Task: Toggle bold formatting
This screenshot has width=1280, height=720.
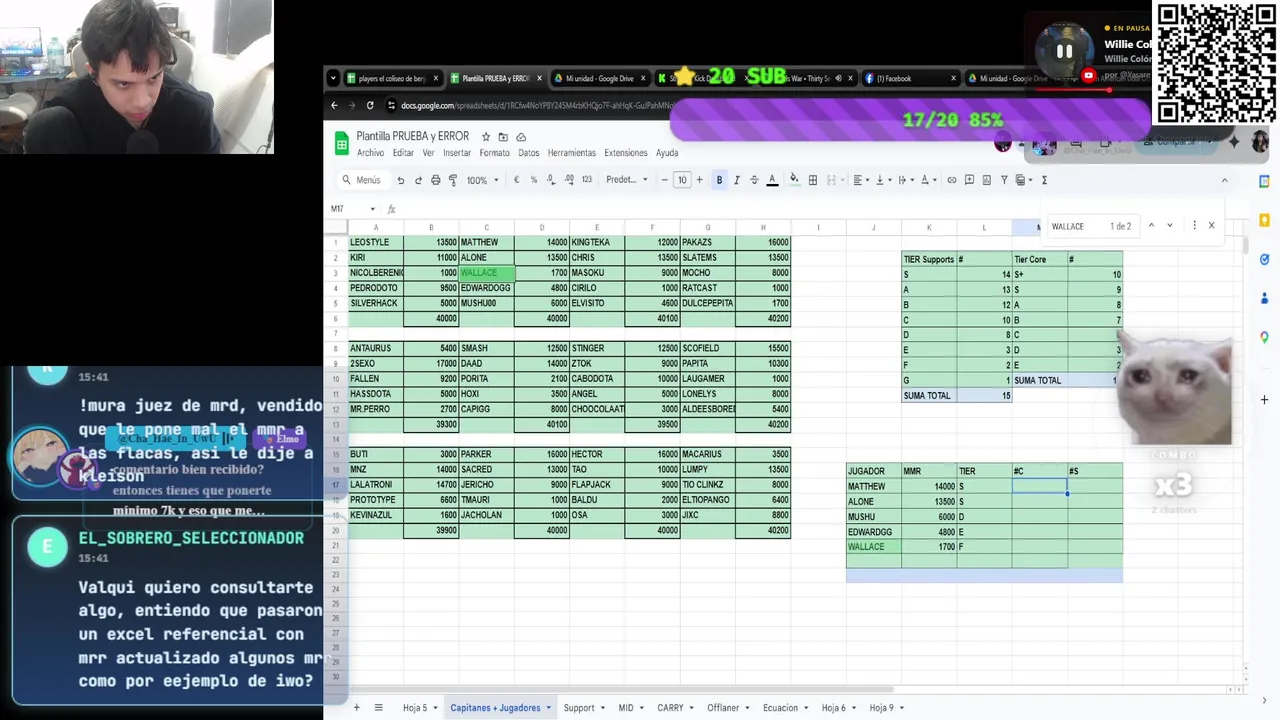Action: [x=719, y=180]
